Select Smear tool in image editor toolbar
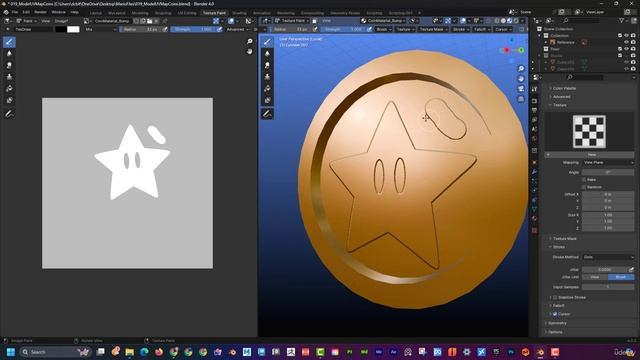640x360 pixels. point(9,65)
